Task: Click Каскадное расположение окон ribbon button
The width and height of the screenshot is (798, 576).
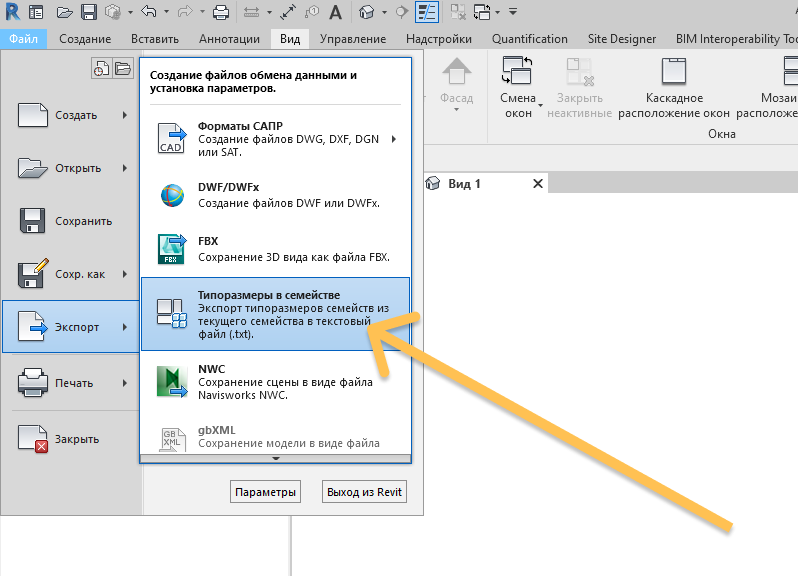Action: [674, 88]
